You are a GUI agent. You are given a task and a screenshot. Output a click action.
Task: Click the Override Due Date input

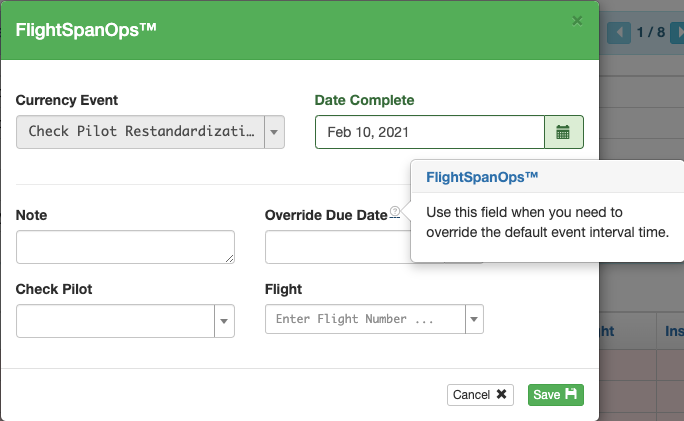338,247
